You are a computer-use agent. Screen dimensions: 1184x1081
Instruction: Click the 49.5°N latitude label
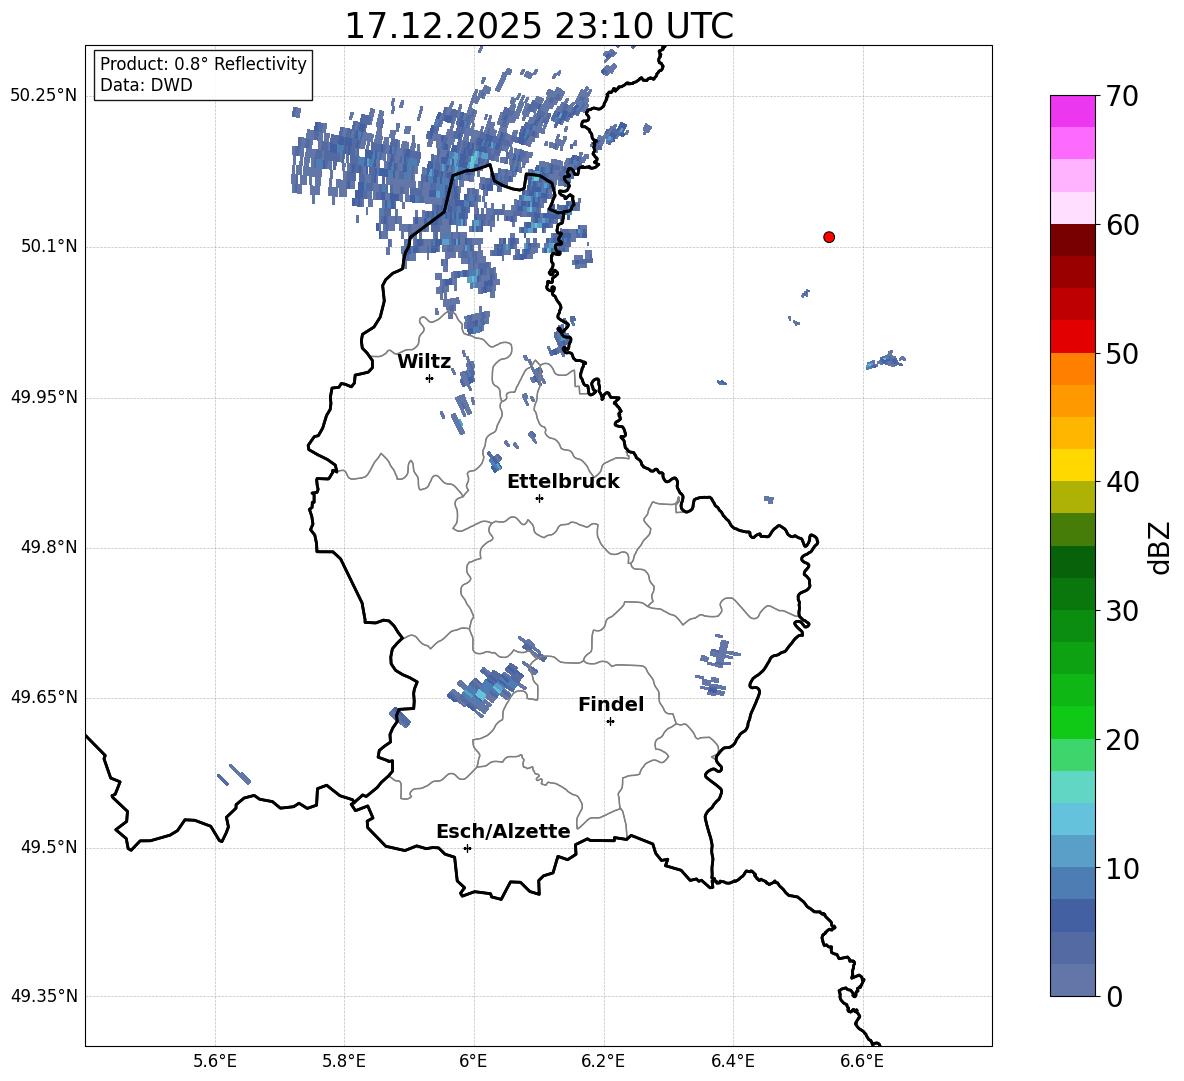(x=49, y=847)
